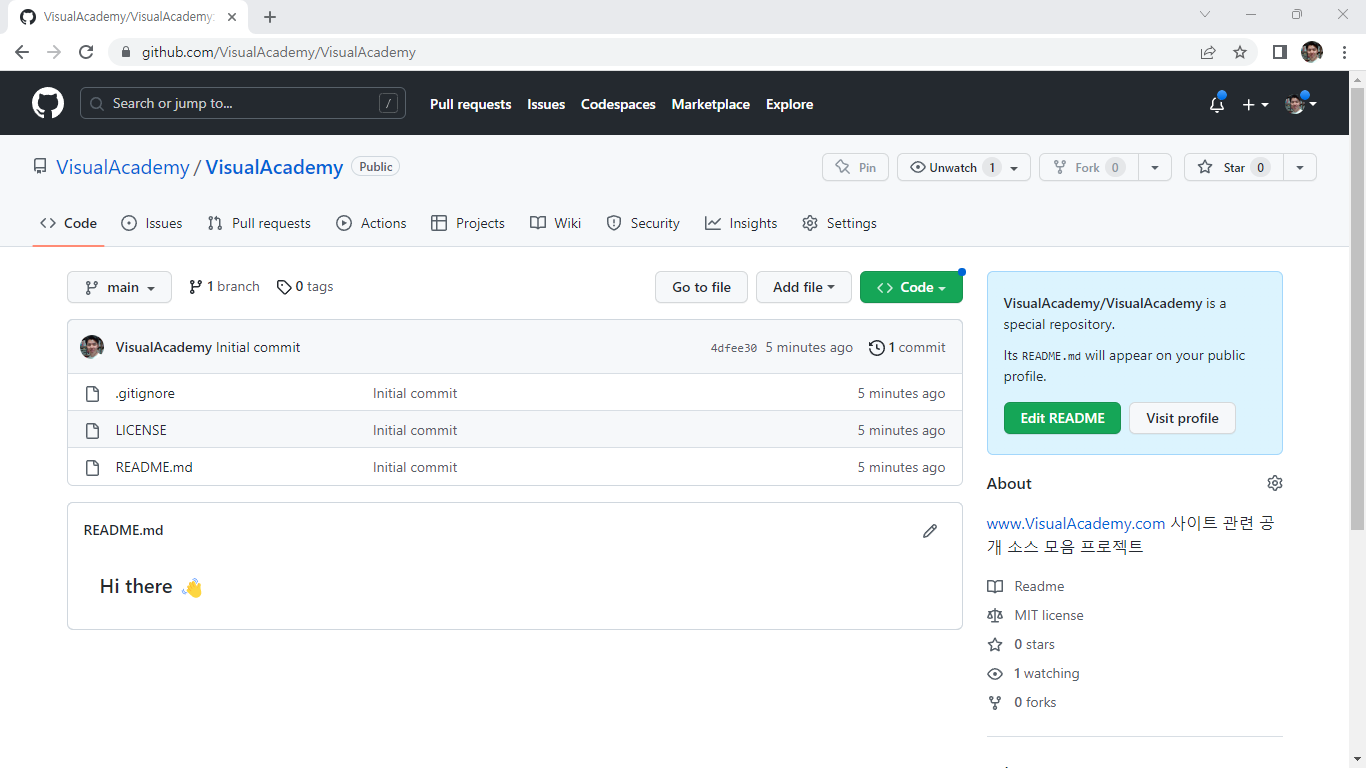This screenshot has width=1366, height=768.
Task: Pin the repository to profile
Action: click(855, 168)
